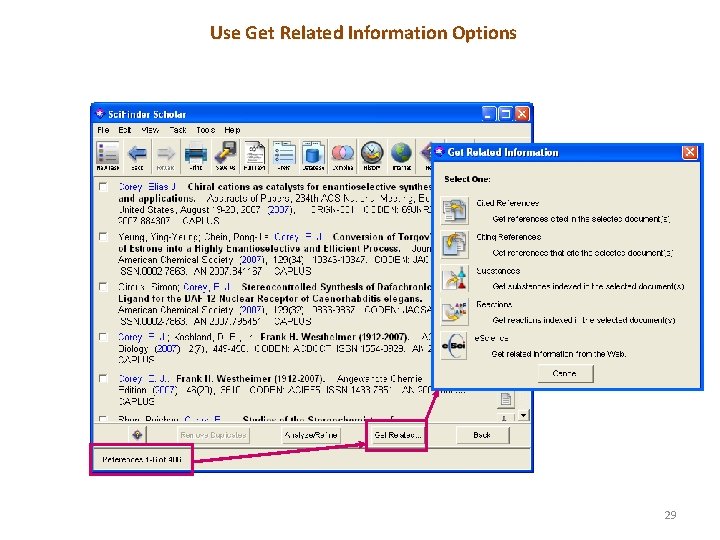Open the Task menu

tap(178, 130)
